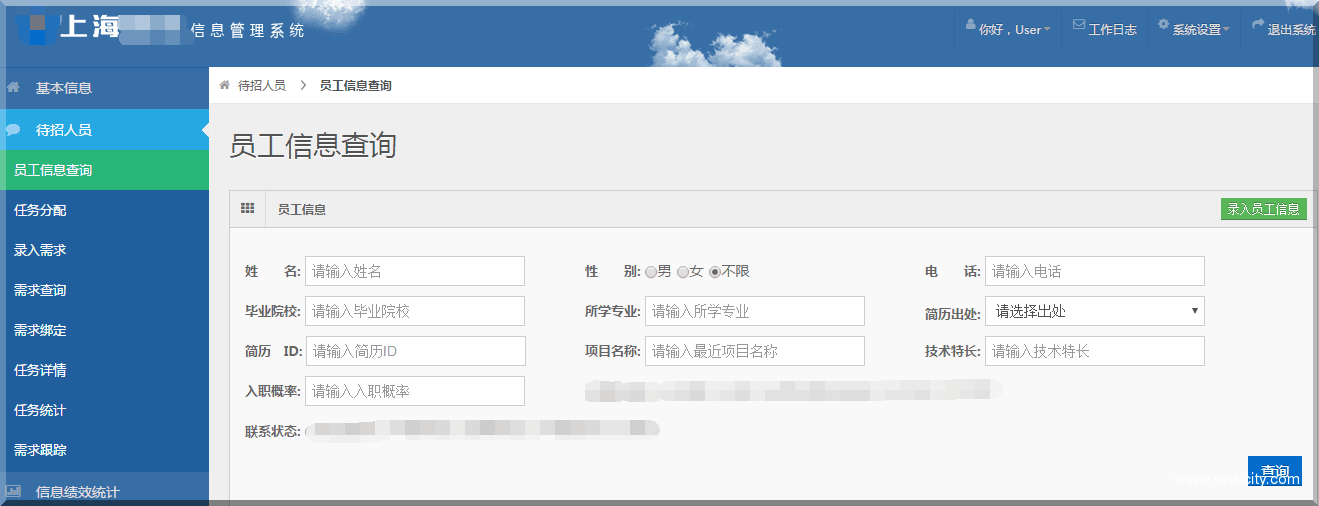Click the 请输入电话 phone field
This screenshot has height=506, width=1319.
(1095, 271)
